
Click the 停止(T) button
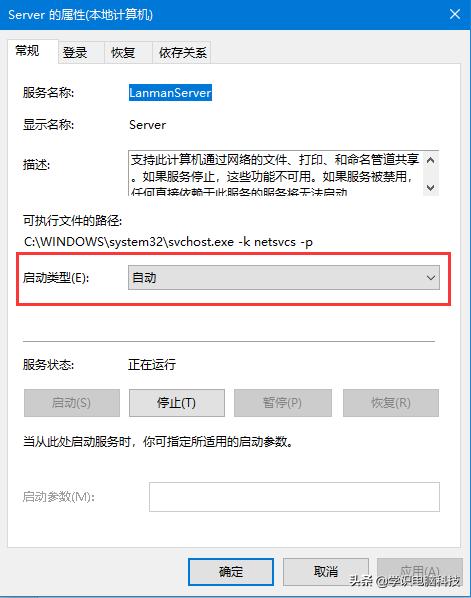[177, 403]
